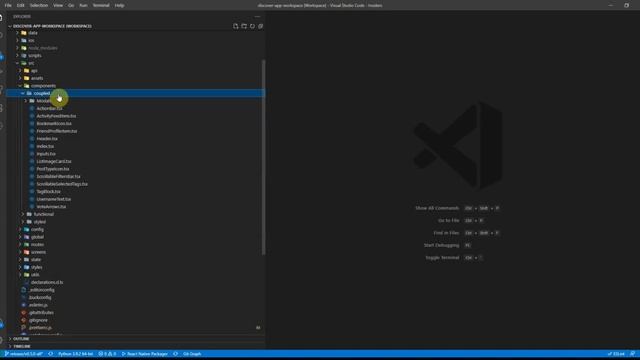Click React Native Packager in status bar

coord(145,354)
